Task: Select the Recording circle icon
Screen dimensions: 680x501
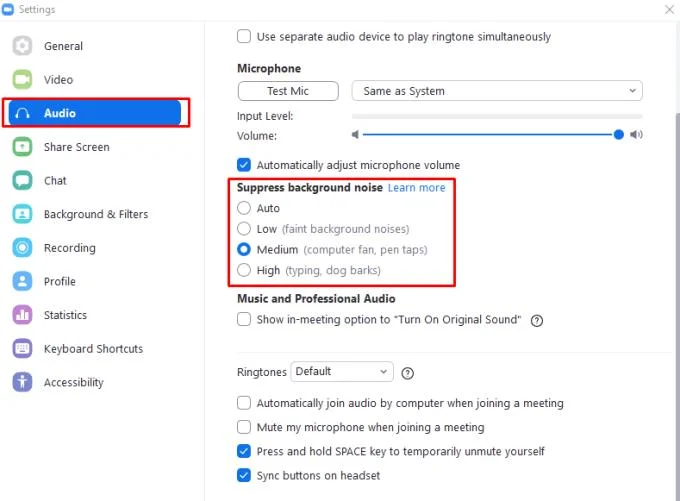Action: [x=22, y=248]
